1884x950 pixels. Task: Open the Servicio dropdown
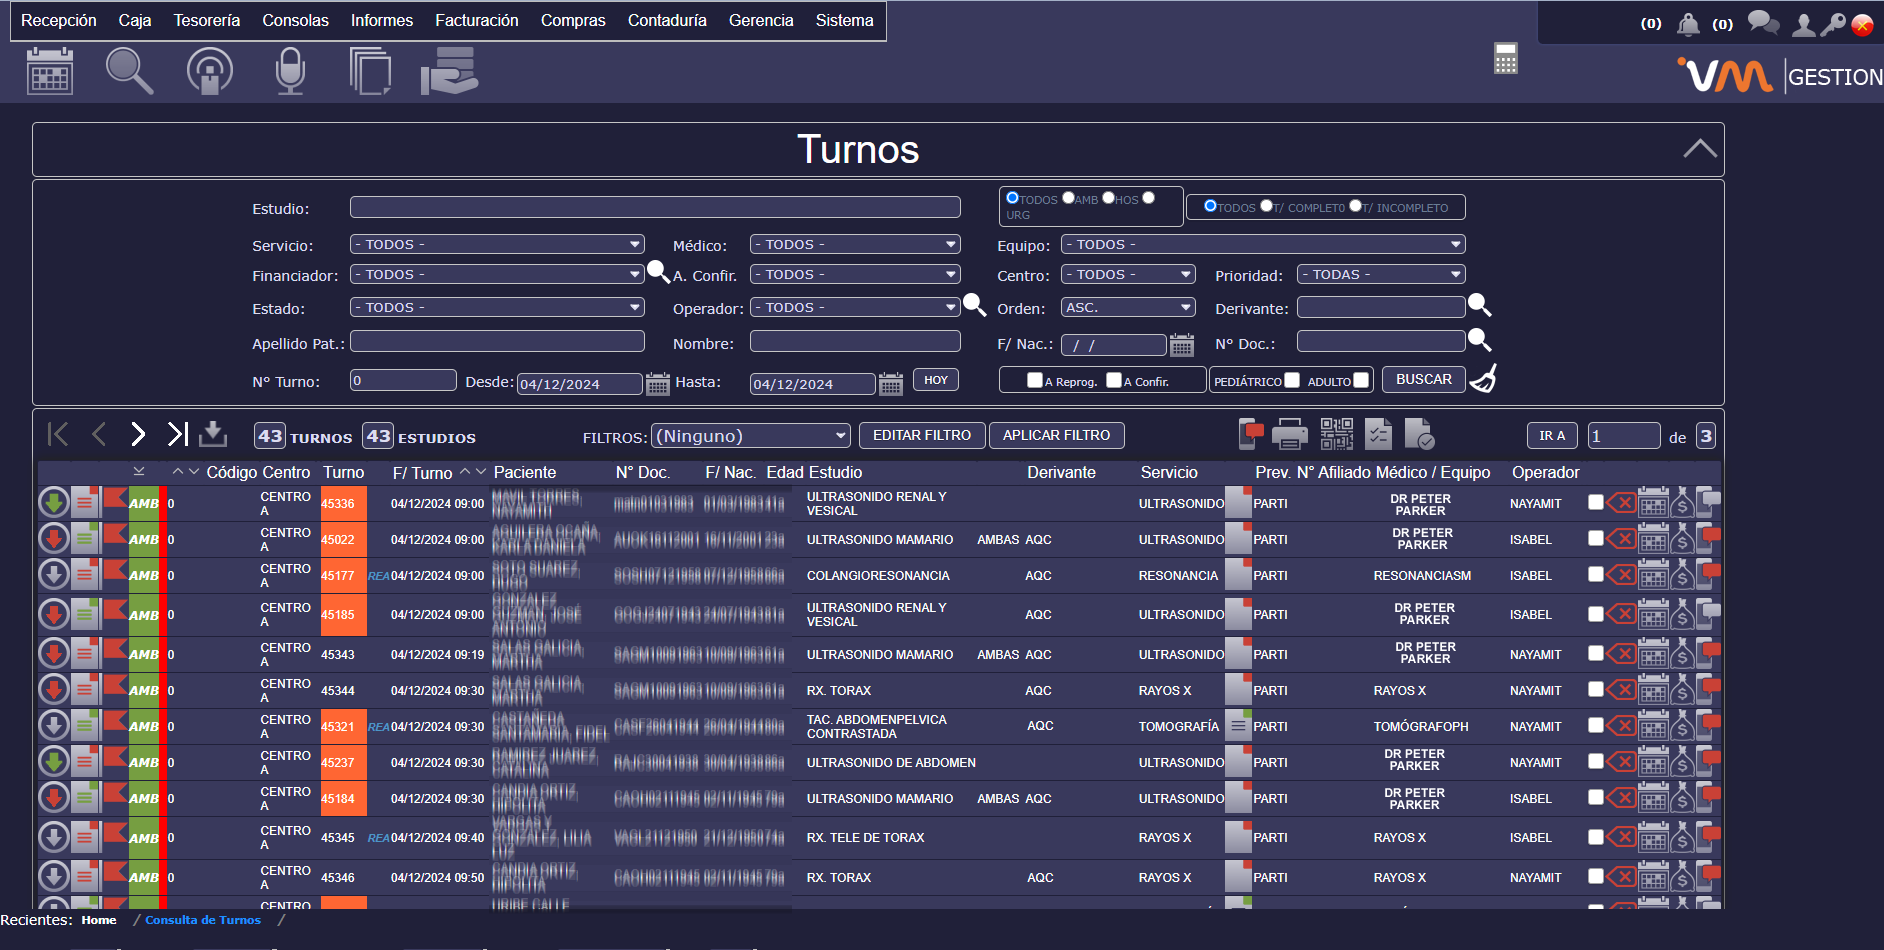pos(497,244)
